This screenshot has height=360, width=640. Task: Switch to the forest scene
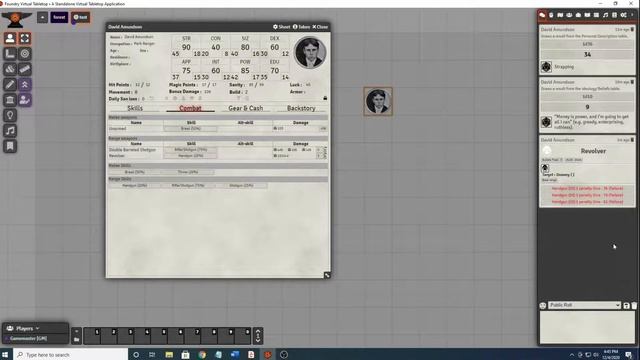[x=59, y=17]
